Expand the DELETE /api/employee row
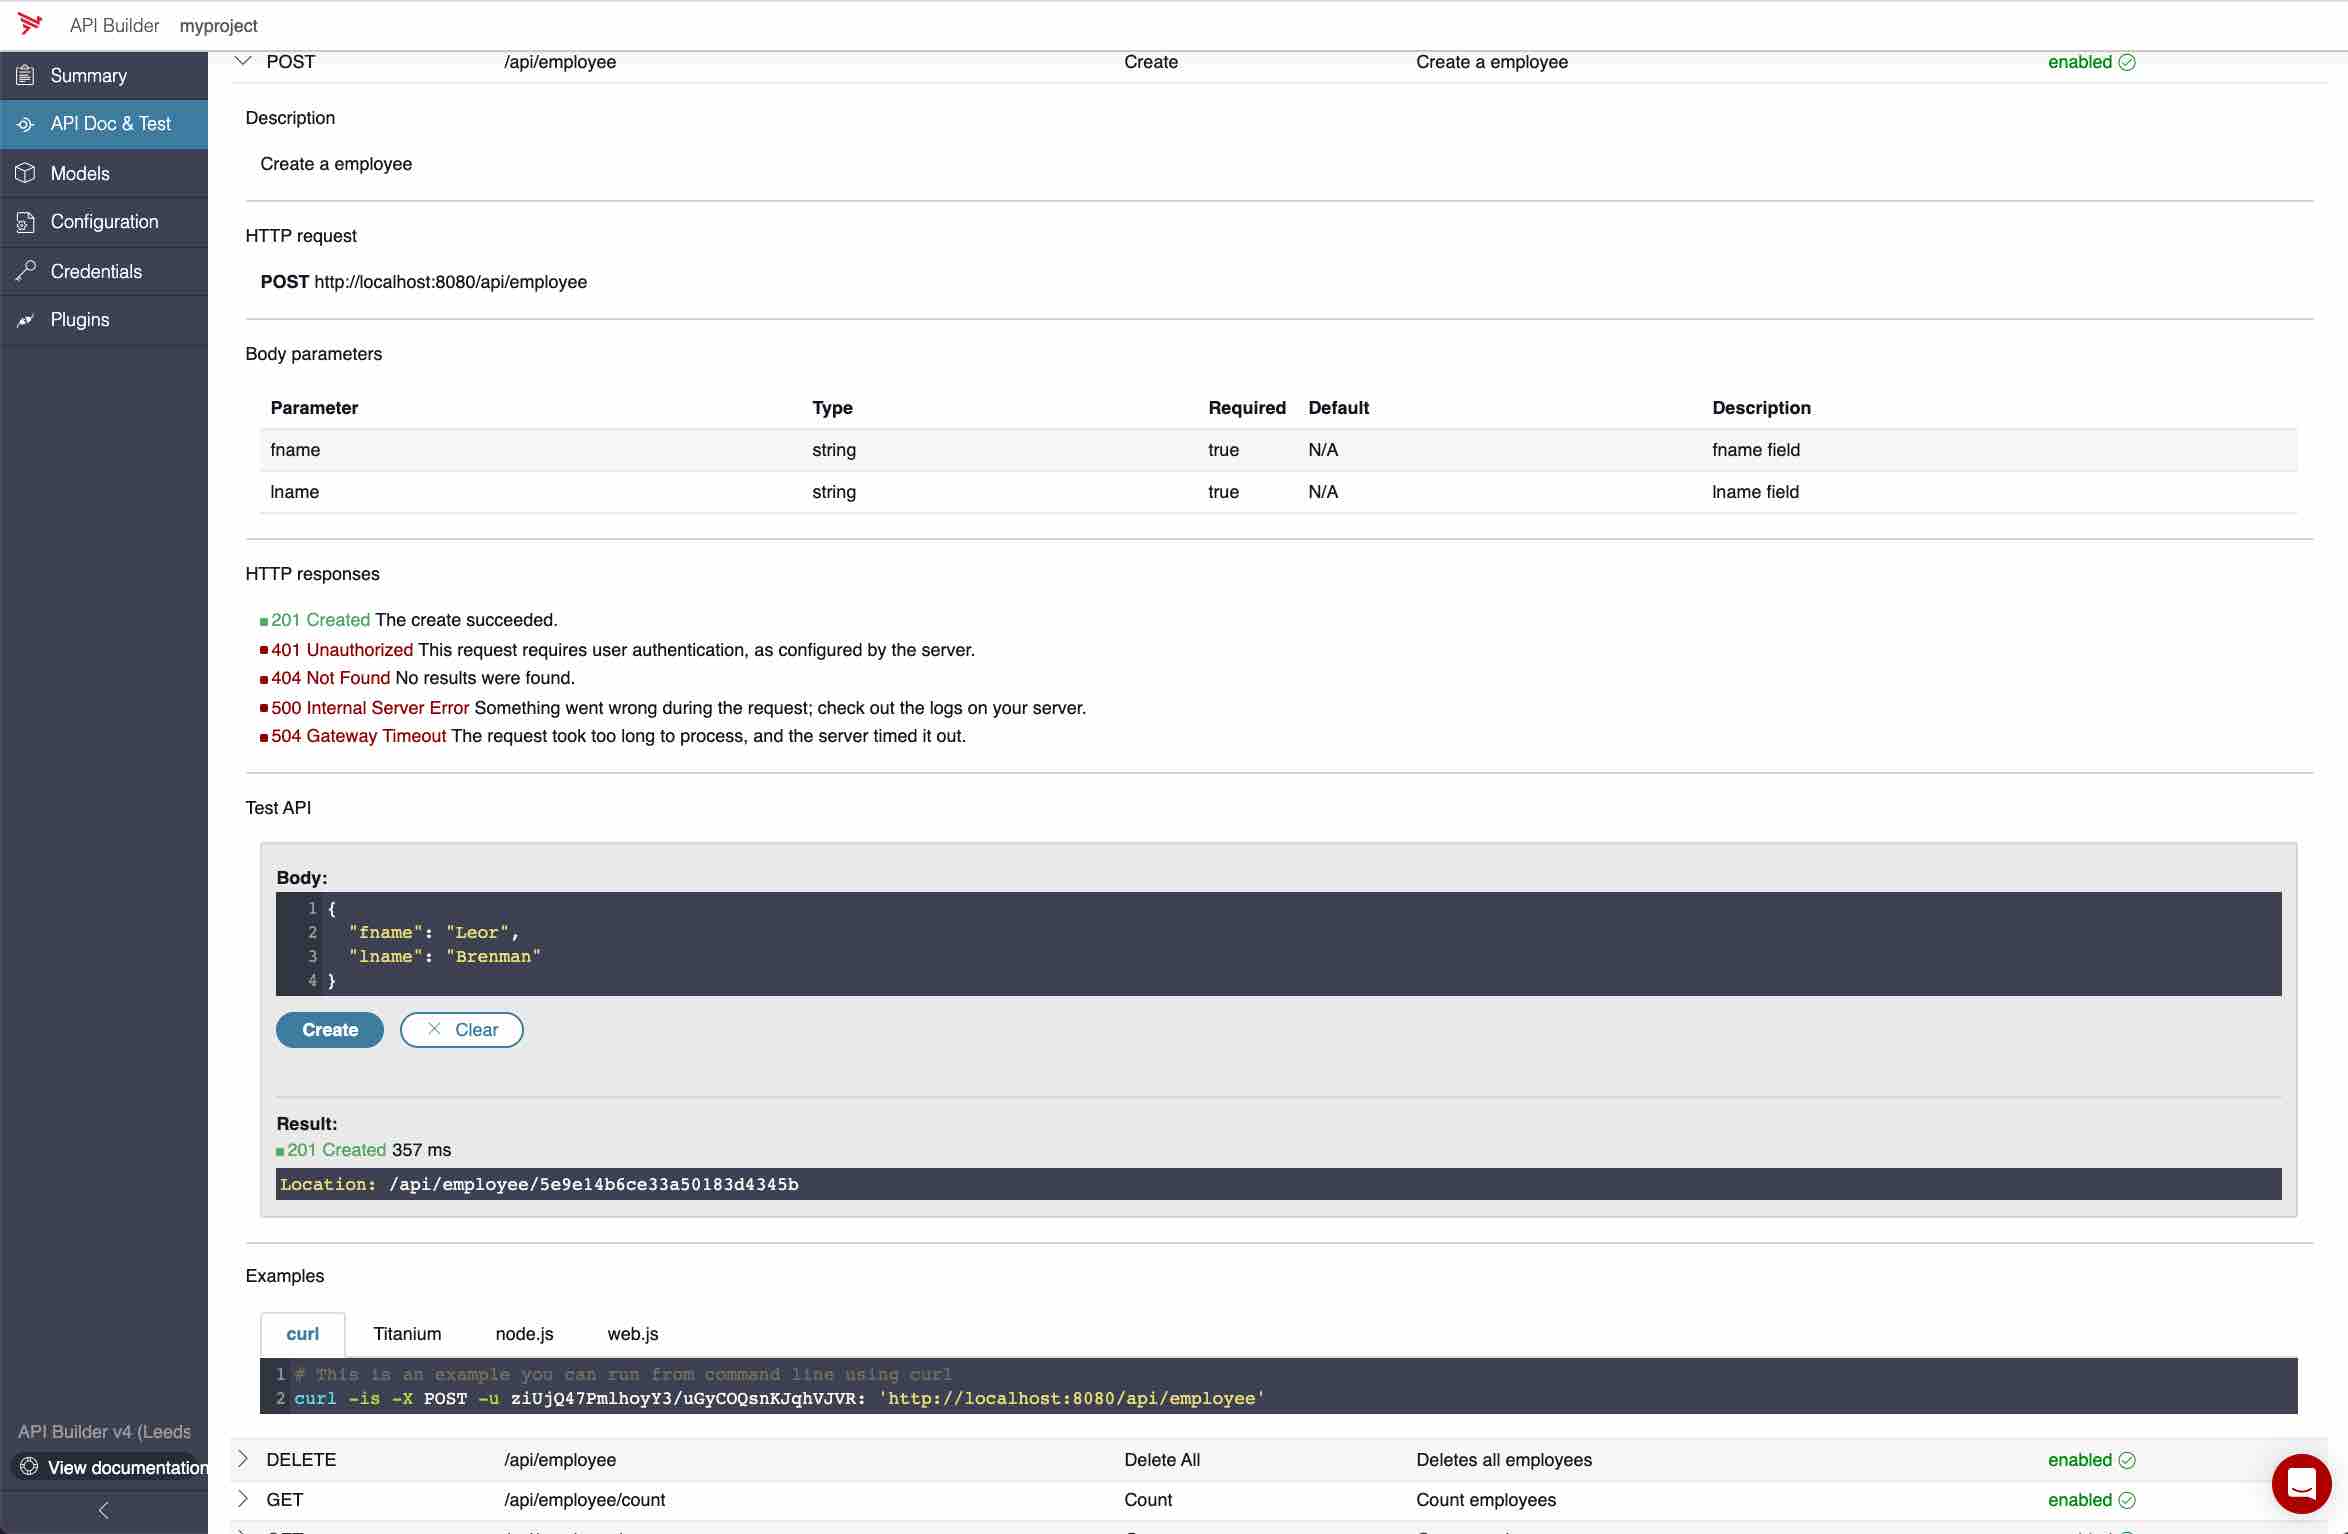This screenshot has width=2348, height=1534. 242,1459
